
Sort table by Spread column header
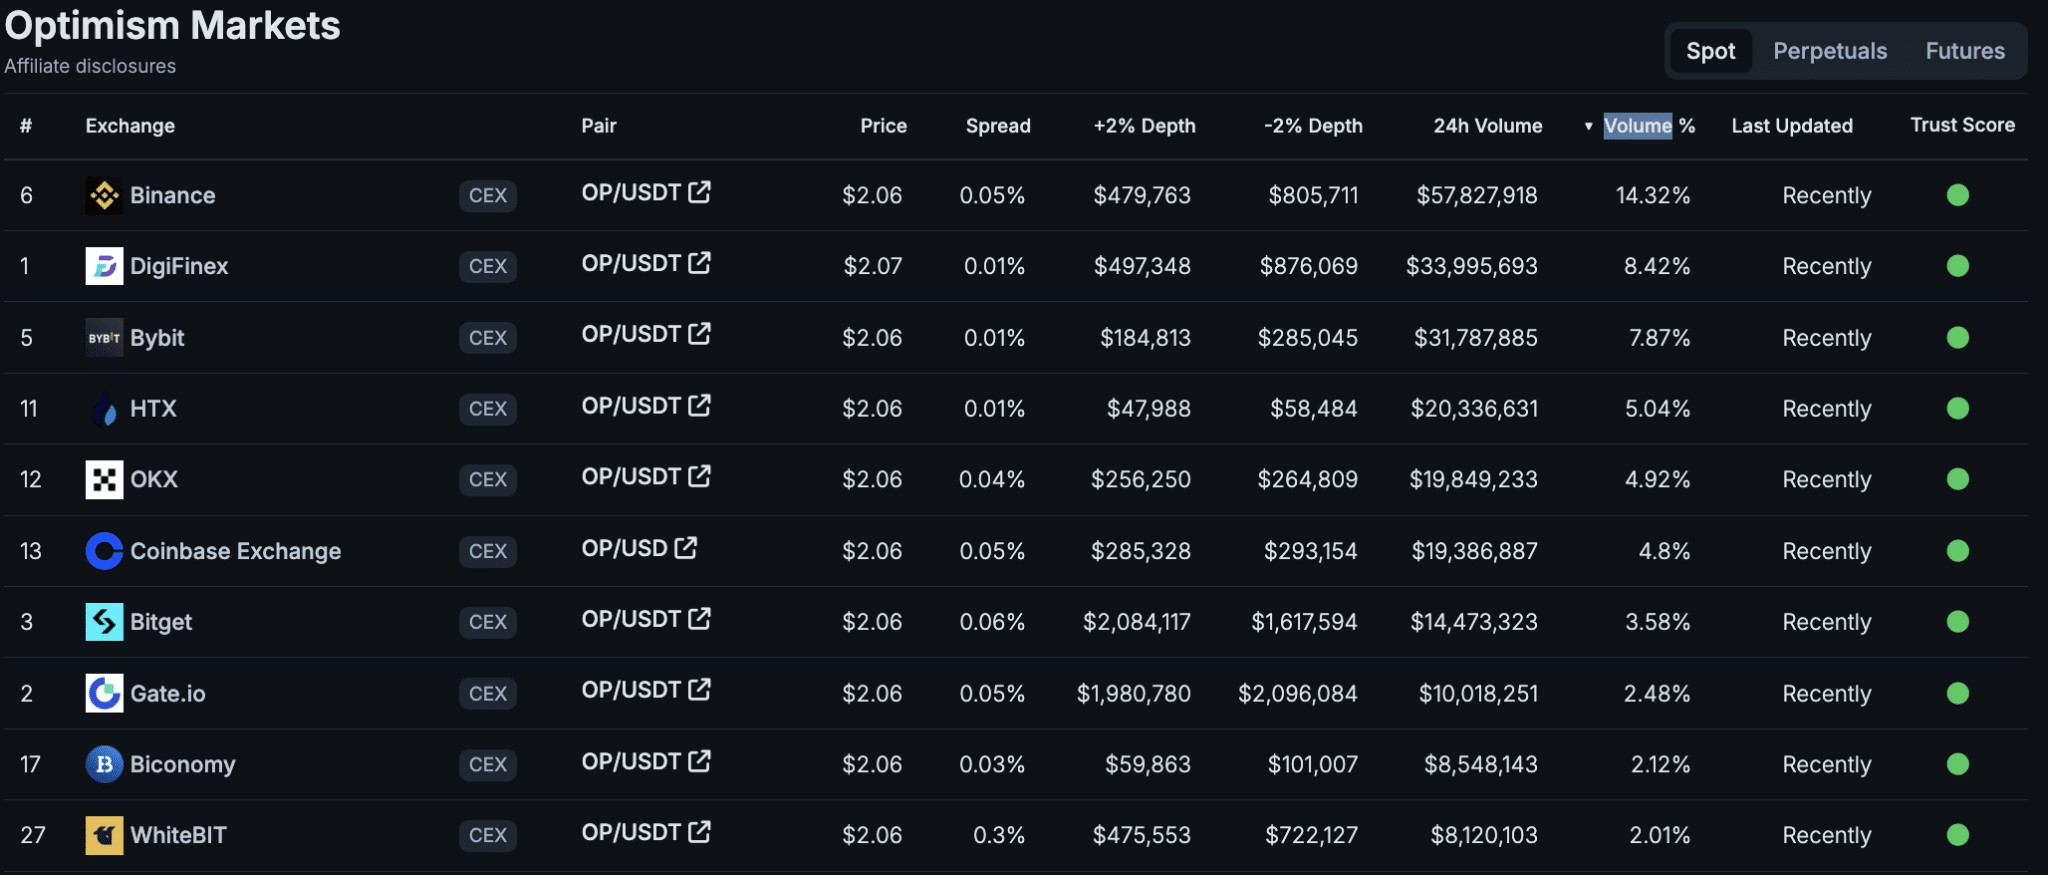(998, 126)
